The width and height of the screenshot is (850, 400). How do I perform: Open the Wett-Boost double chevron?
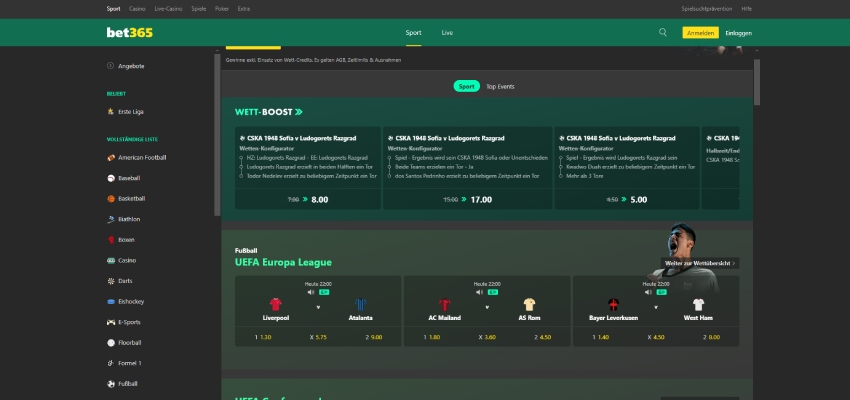299,112
